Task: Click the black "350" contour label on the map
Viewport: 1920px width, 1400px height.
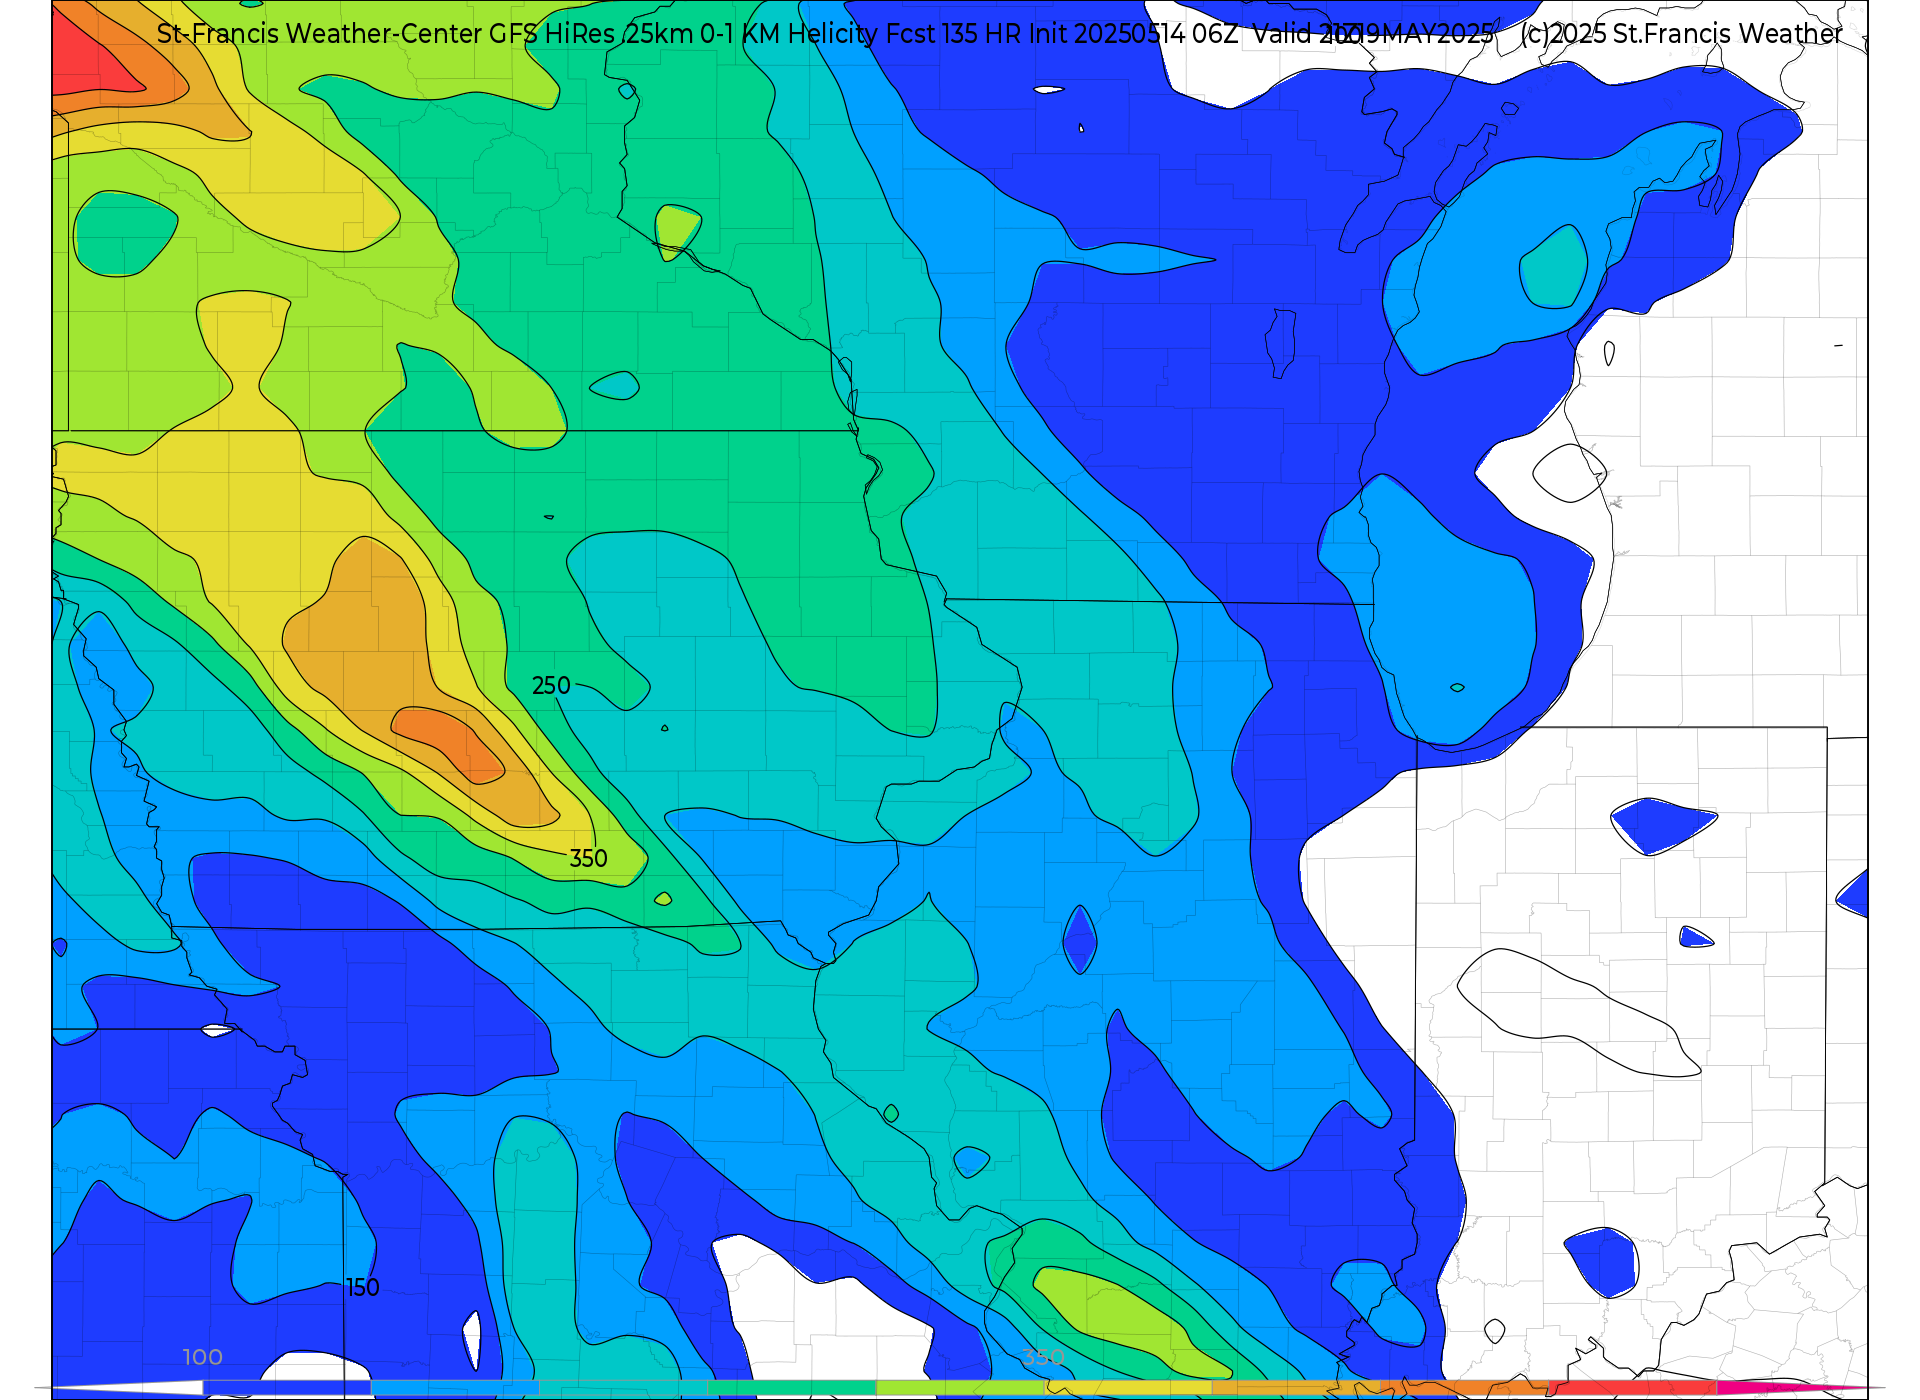Action: (588, 859)
